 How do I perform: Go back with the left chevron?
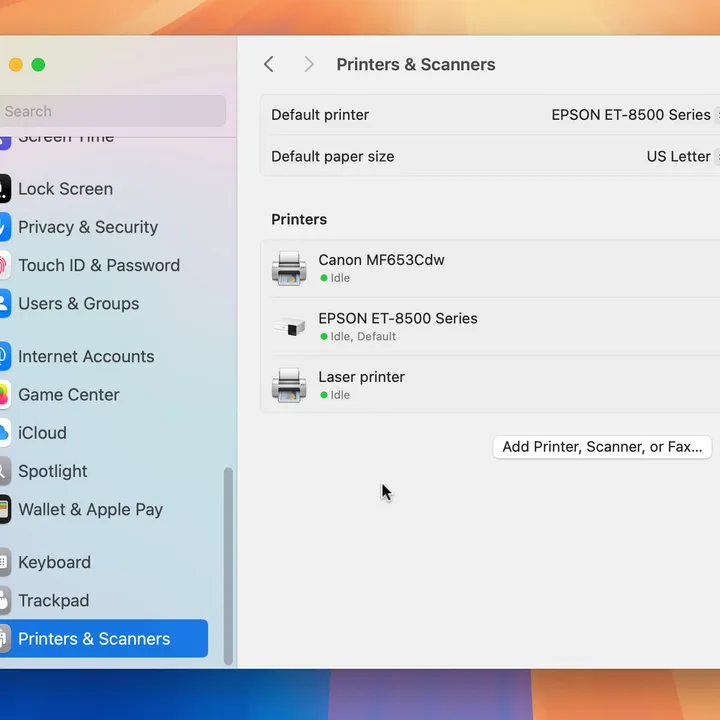(x=269, y=64)
